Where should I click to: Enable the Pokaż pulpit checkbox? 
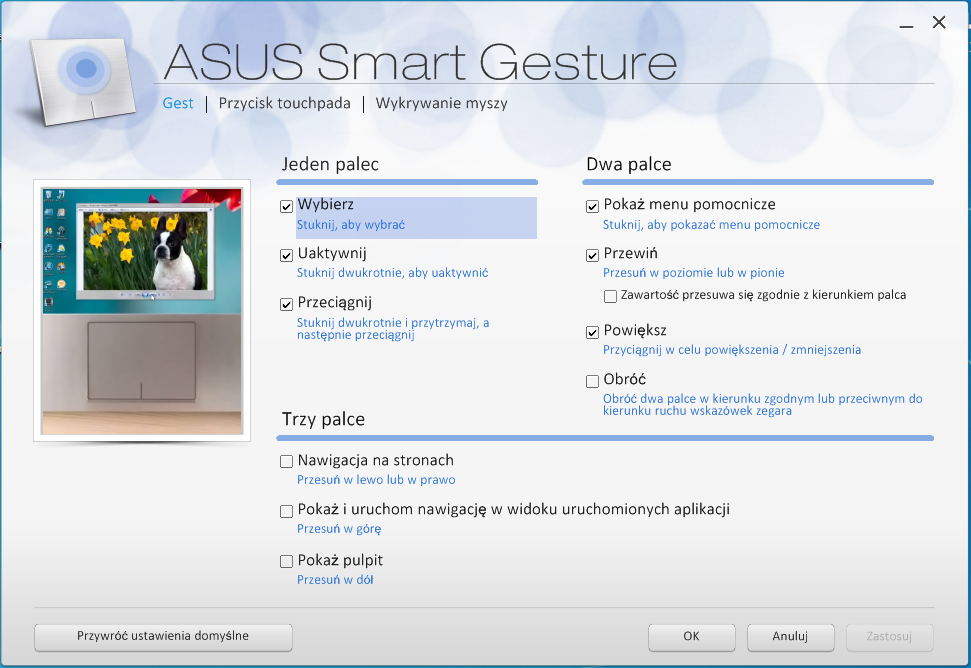tap(286, 562)
